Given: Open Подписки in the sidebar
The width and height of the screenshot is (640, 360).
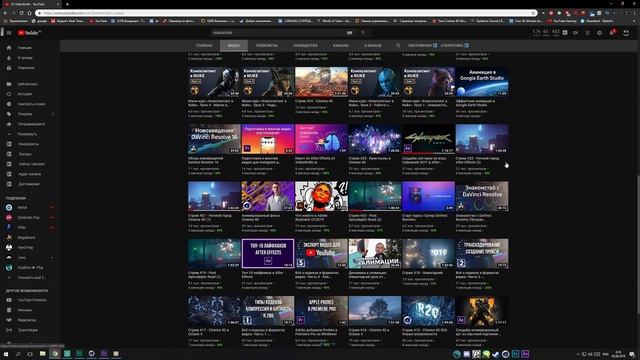Looking at the screenshot, I should click(x=30, y=68).
